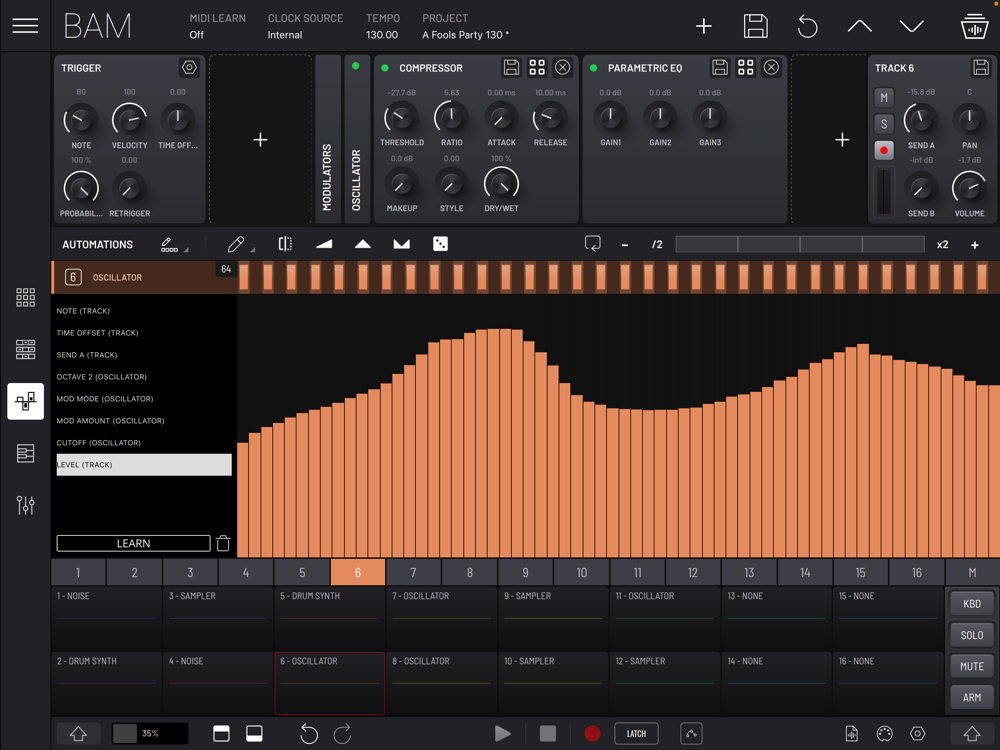Click the save project floppy disk icon
This screenshot has width=1000, height=750.
coord(756,27)
